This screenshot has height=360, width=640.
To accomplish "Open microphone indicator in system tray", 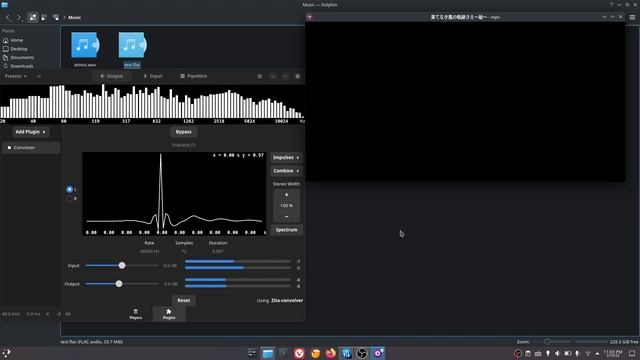I will (x=577, y=353).
